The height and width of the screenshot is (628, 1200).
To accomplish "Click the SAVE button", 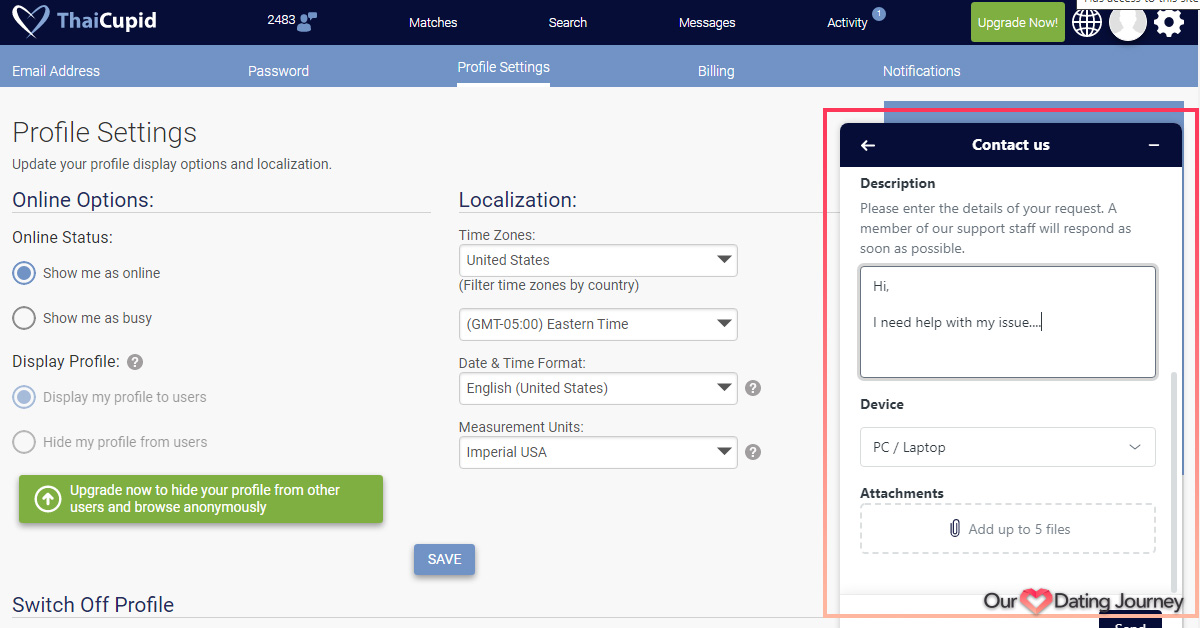I will [445, 560].
